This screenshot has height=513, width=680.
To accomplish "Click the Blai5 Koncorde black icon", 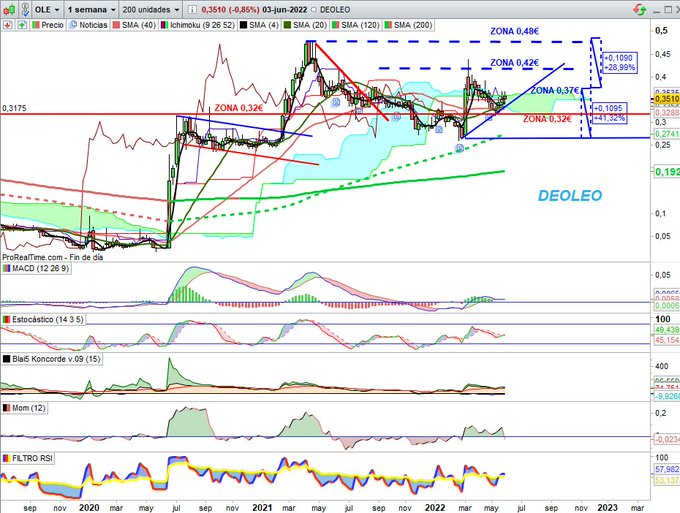I will point(7,359).
